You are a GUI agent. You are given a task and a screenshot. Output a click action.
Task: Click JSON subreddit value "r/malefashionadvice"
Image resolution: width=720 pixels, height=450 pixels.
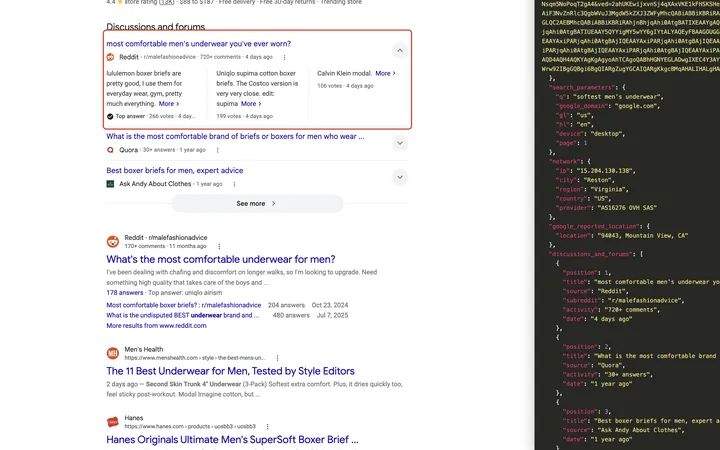point(645,300)
